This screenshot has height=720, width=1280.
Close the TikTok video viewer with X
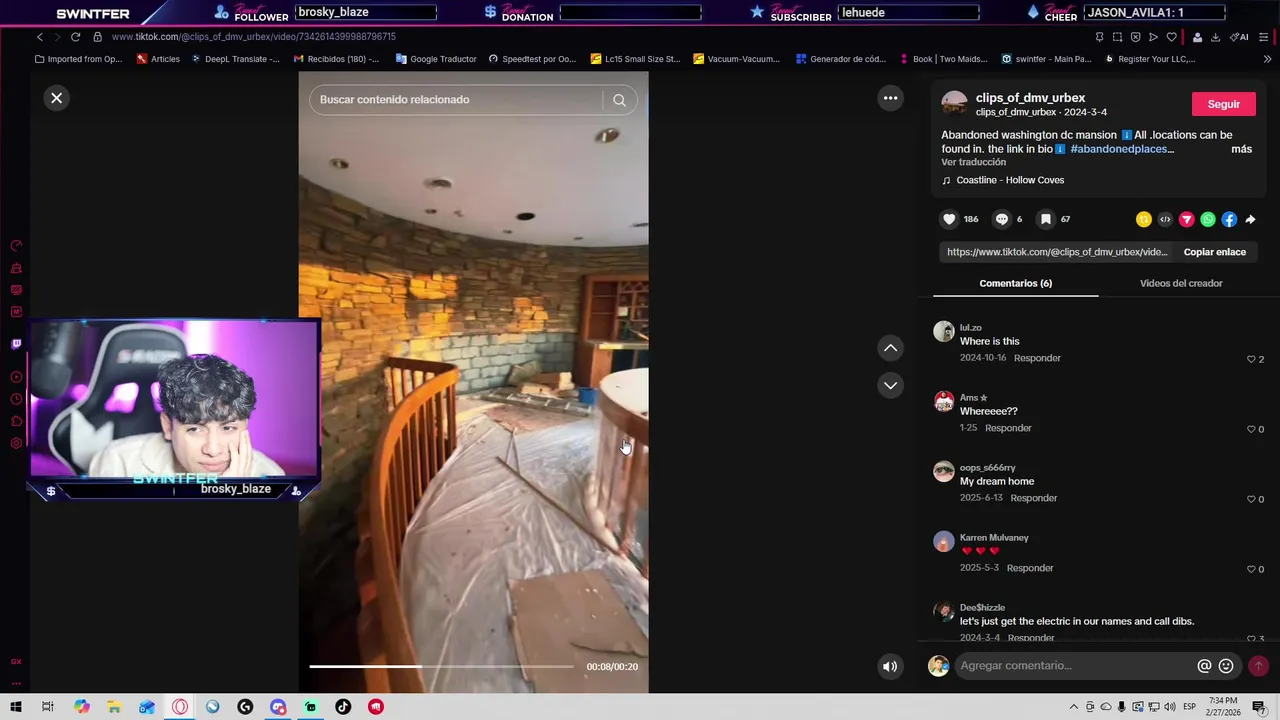click(56, 98)
